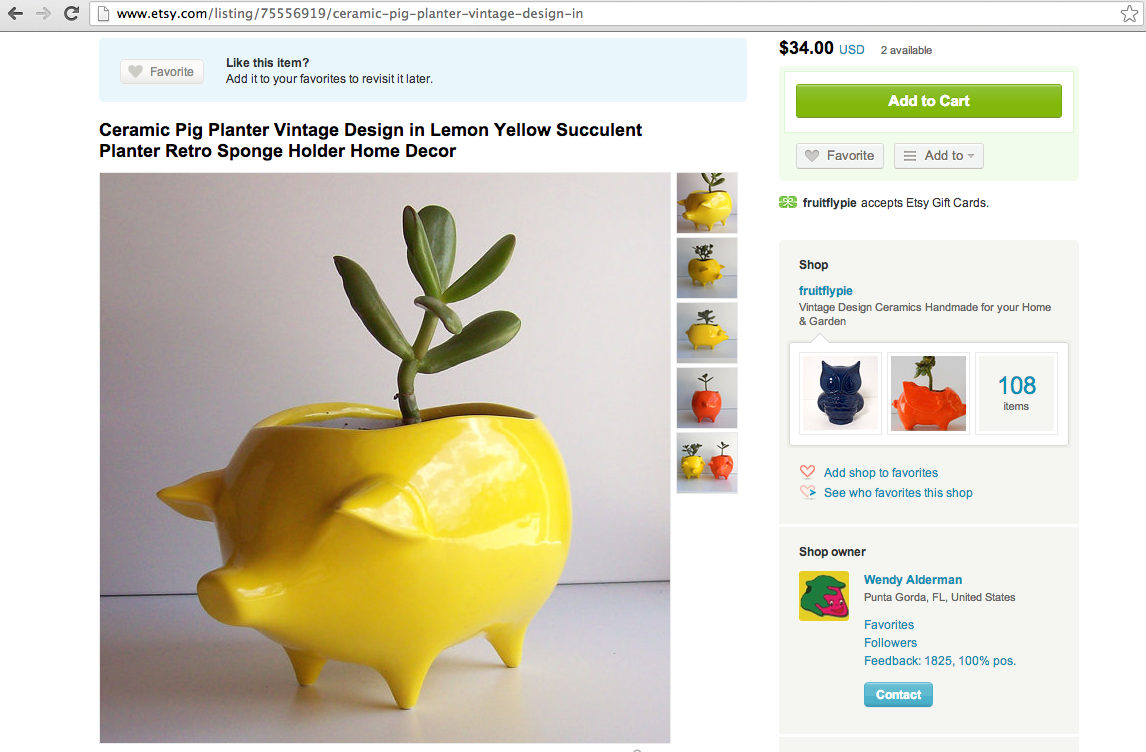This screenshot has width=1146, height=752.
Task: Click heart icon beside See who favorites
Action: [808, 493]
